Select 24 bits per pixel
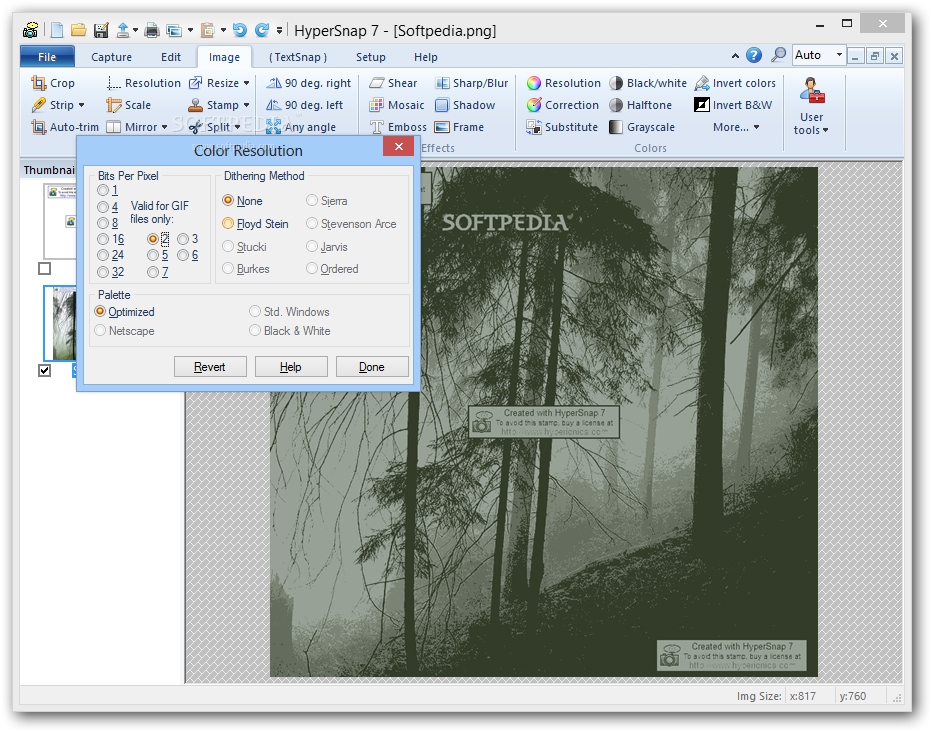Screen dimensions: 932x732 pos(103,255)
